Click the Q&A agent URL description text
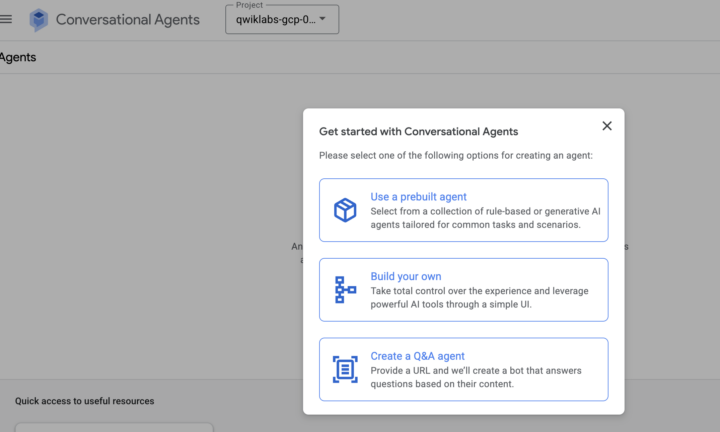The height and width of the screenshot is (432, 720). pyautogui.click(x=476, y=377)
